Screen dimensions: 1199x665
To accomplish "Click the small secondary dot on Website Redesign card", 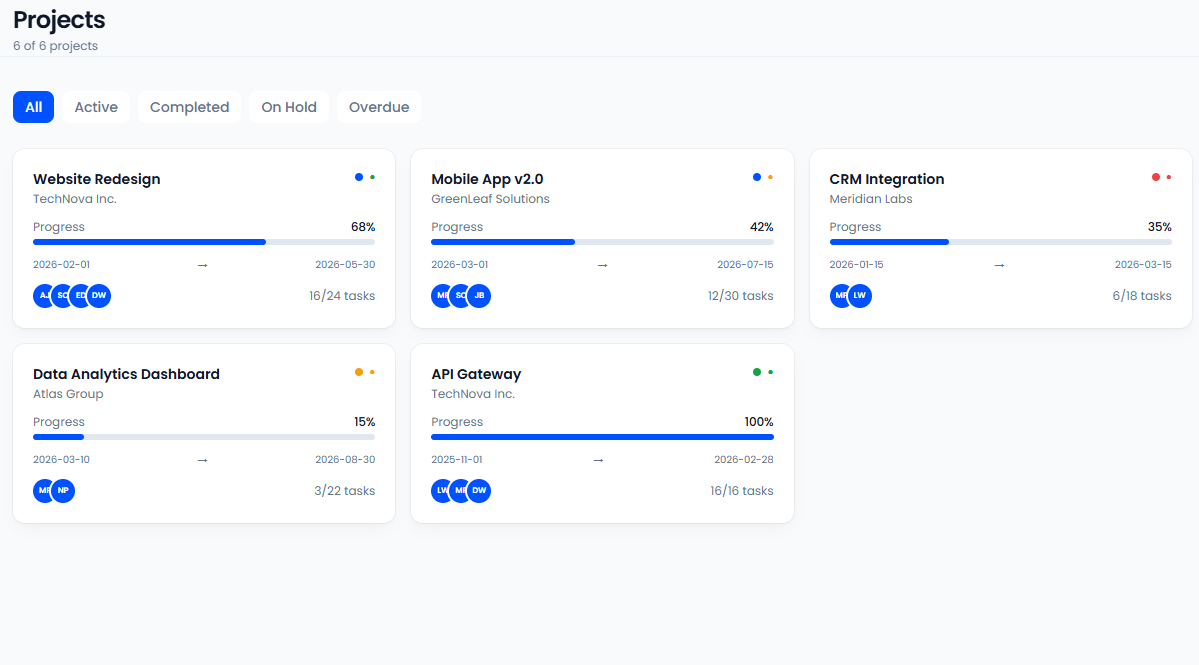I will tap(371, 177).
